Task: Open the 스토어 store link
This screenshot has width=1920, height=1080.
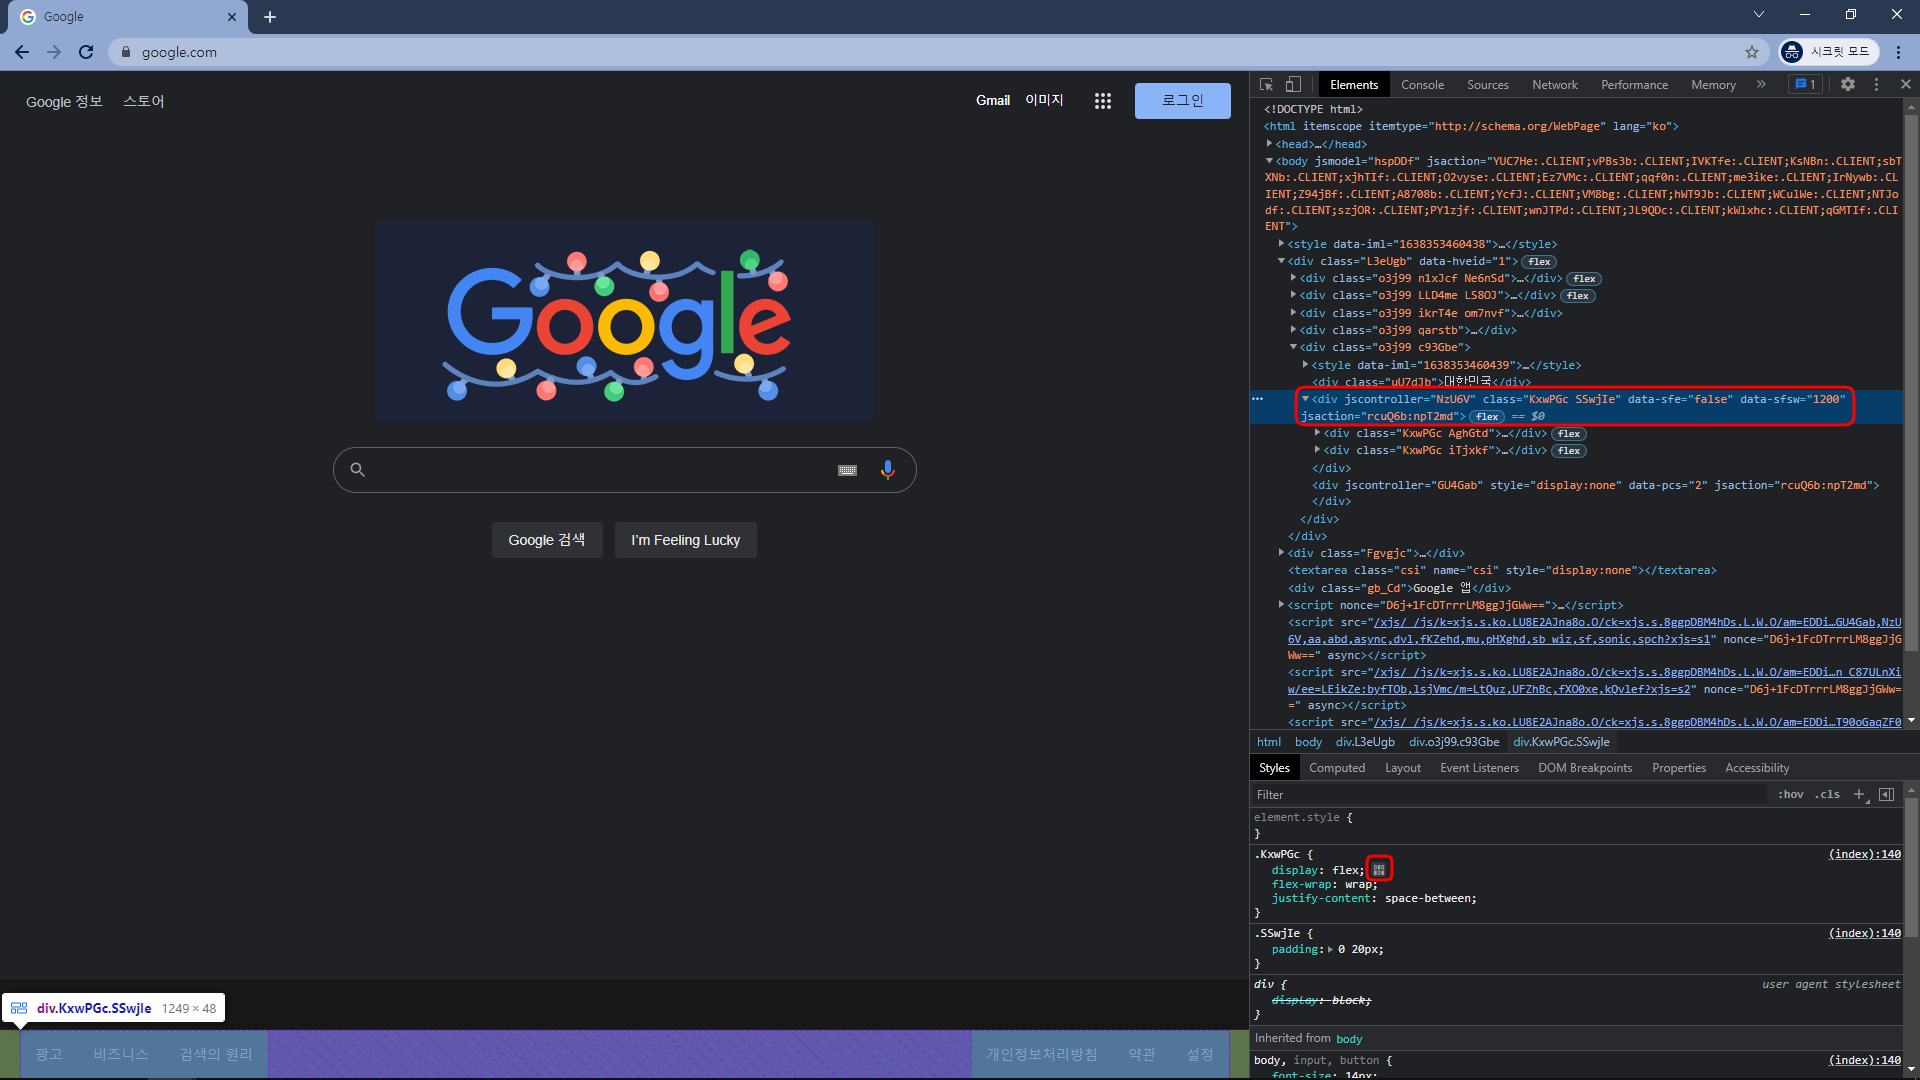Action: click(x=143, y=102)
